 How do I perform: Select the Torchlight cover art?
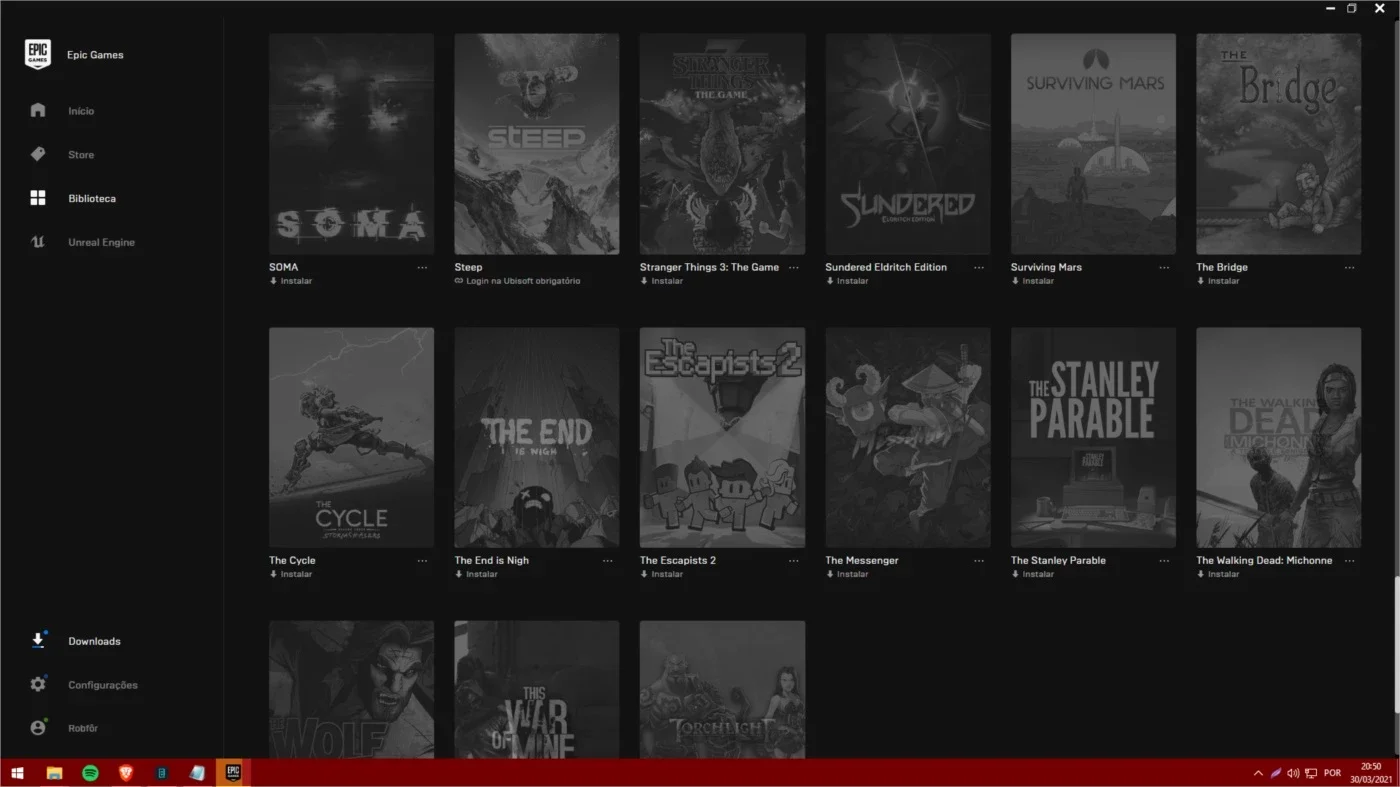pyautogui.click(x=722, y=689)
